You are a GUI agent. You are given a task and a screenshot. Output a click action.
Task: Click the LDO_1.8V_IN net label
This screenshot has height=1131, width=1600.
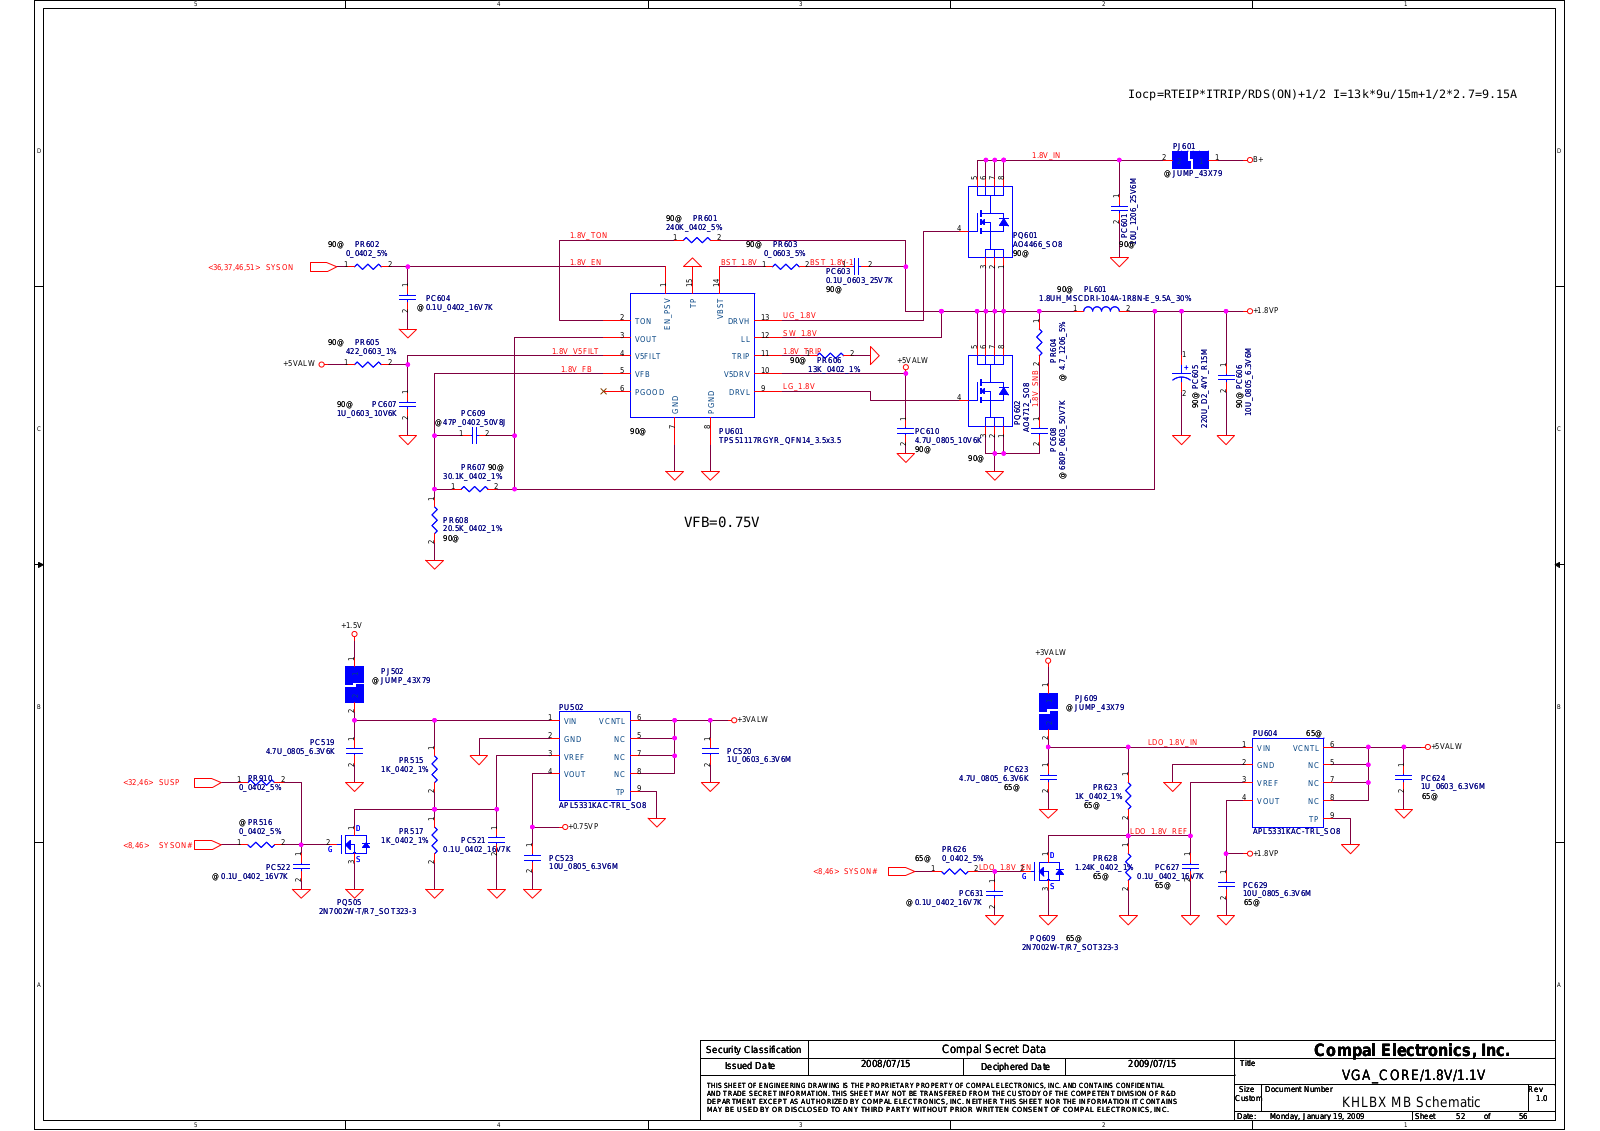1172,742
